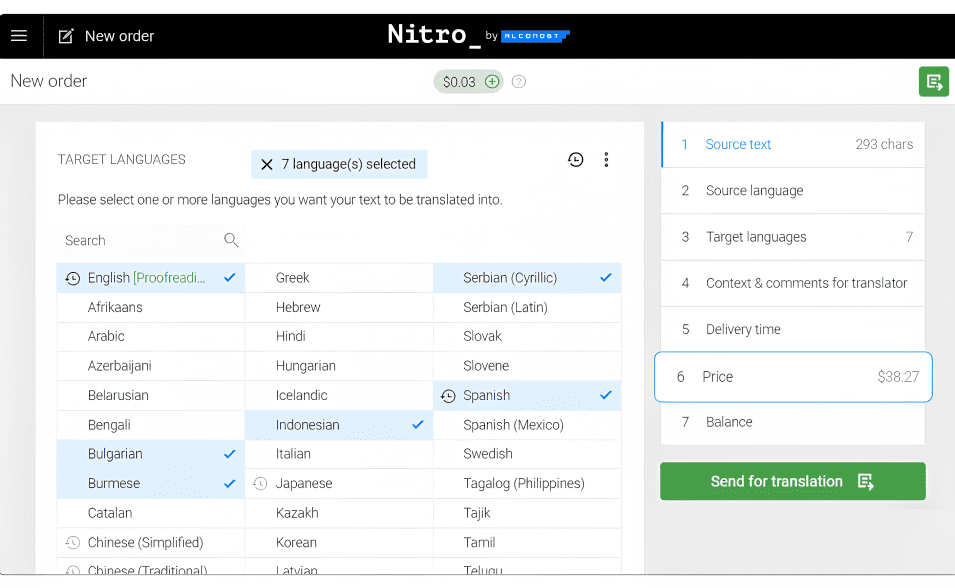Open the hamburger navigation menu
Screen dimensions: 955x588
coord(19,36)
